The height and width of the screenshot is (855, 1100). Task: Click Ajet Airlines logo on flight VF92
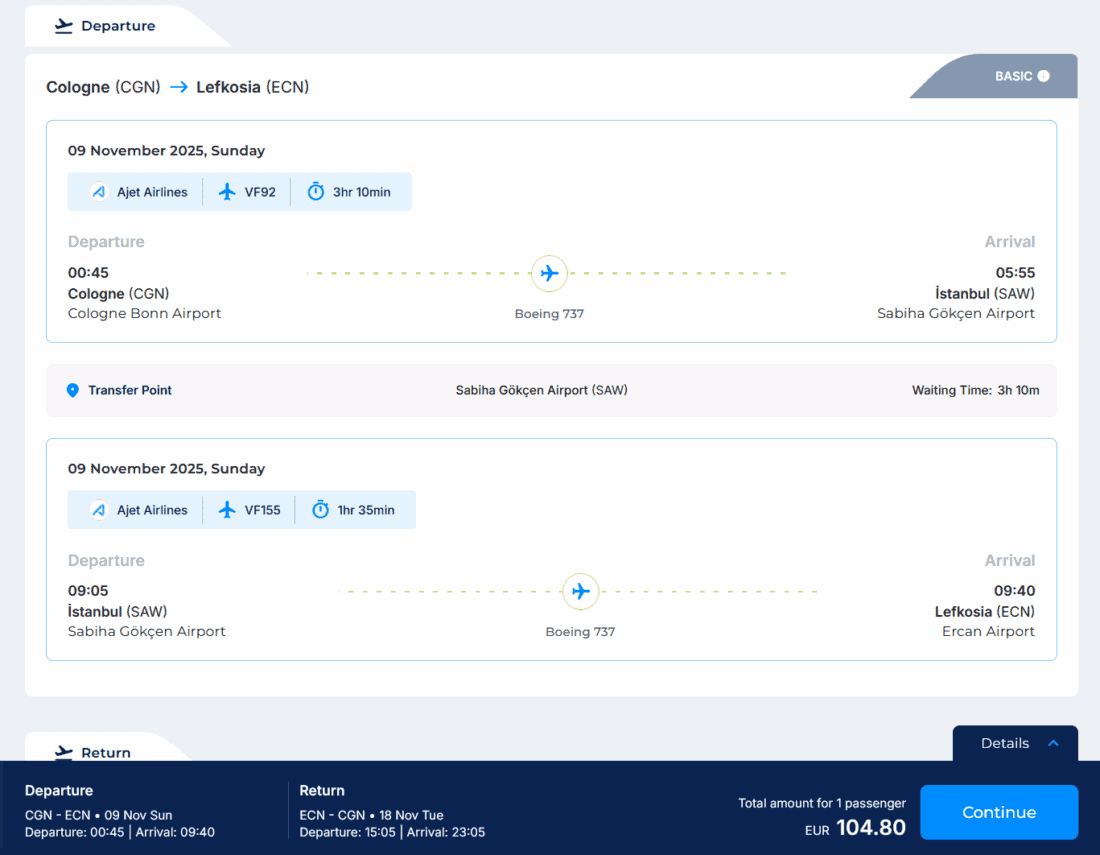(98, 192)
